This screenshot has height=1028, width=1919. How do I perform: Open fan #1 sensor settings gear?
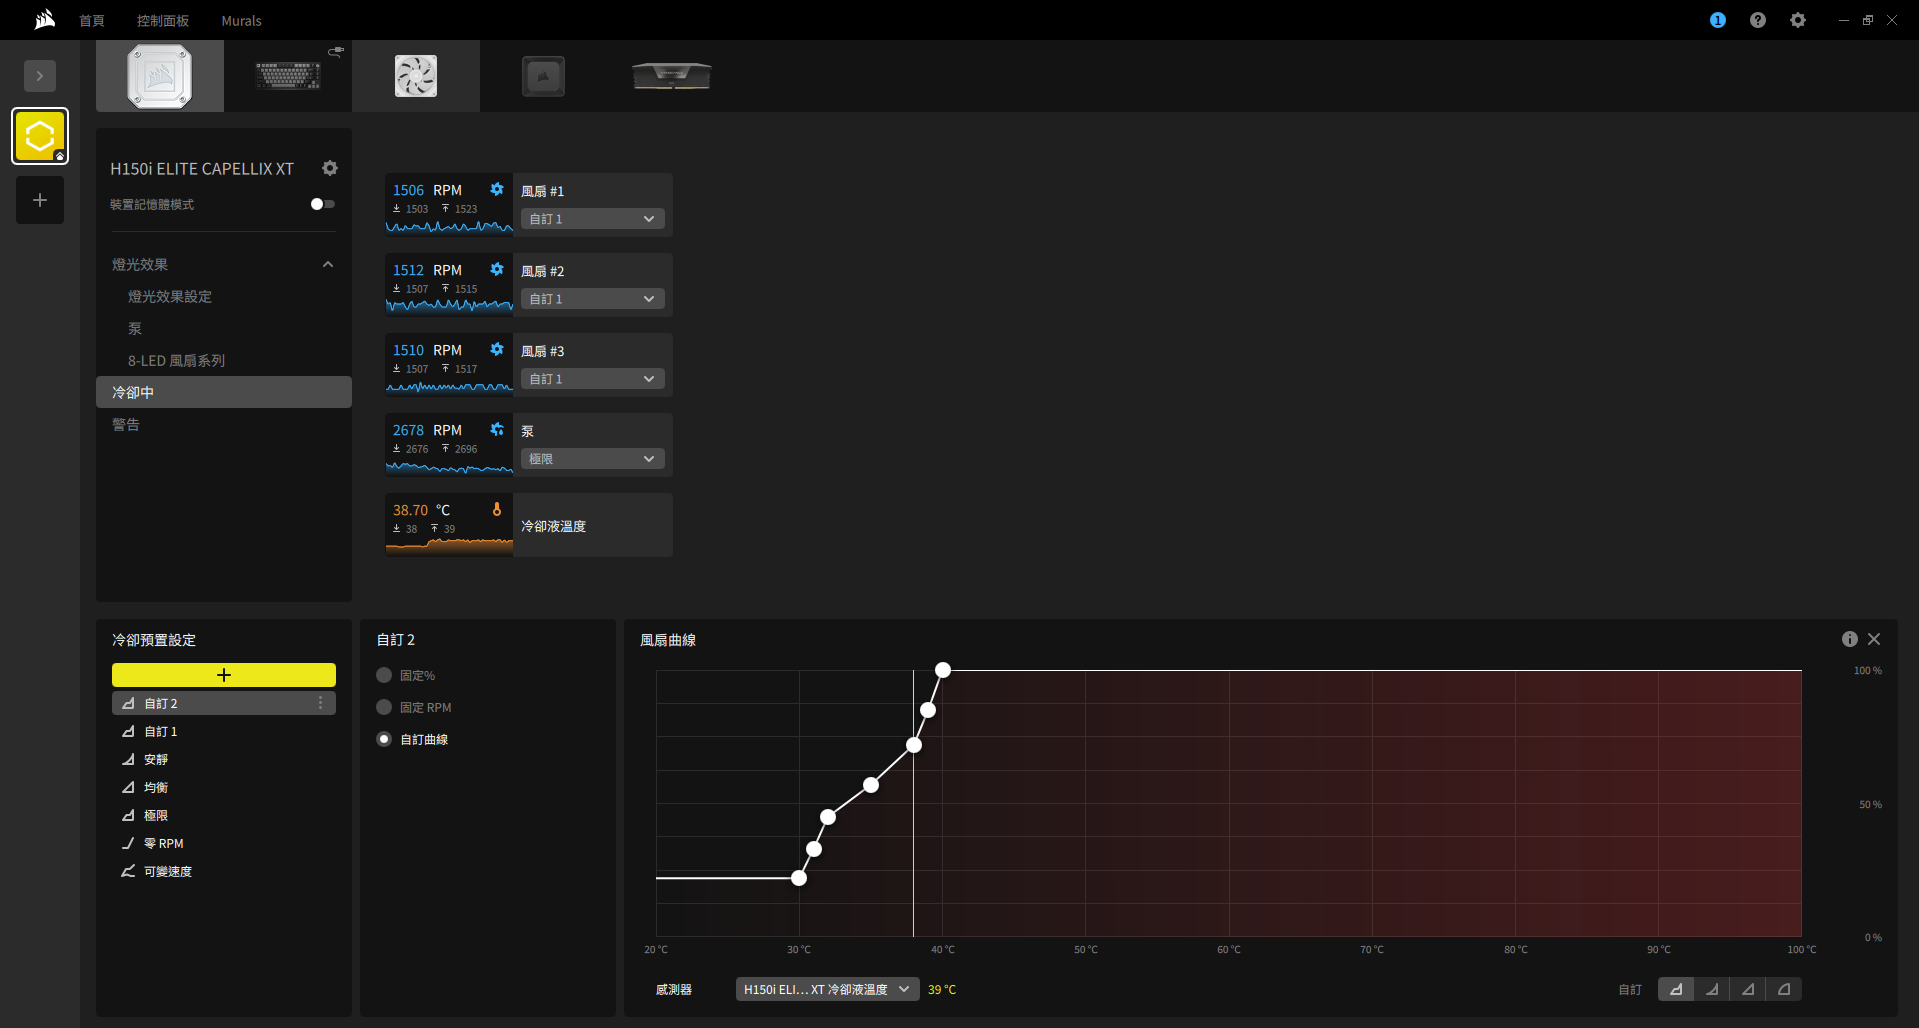pyautogui.click(x=497, y=189)
